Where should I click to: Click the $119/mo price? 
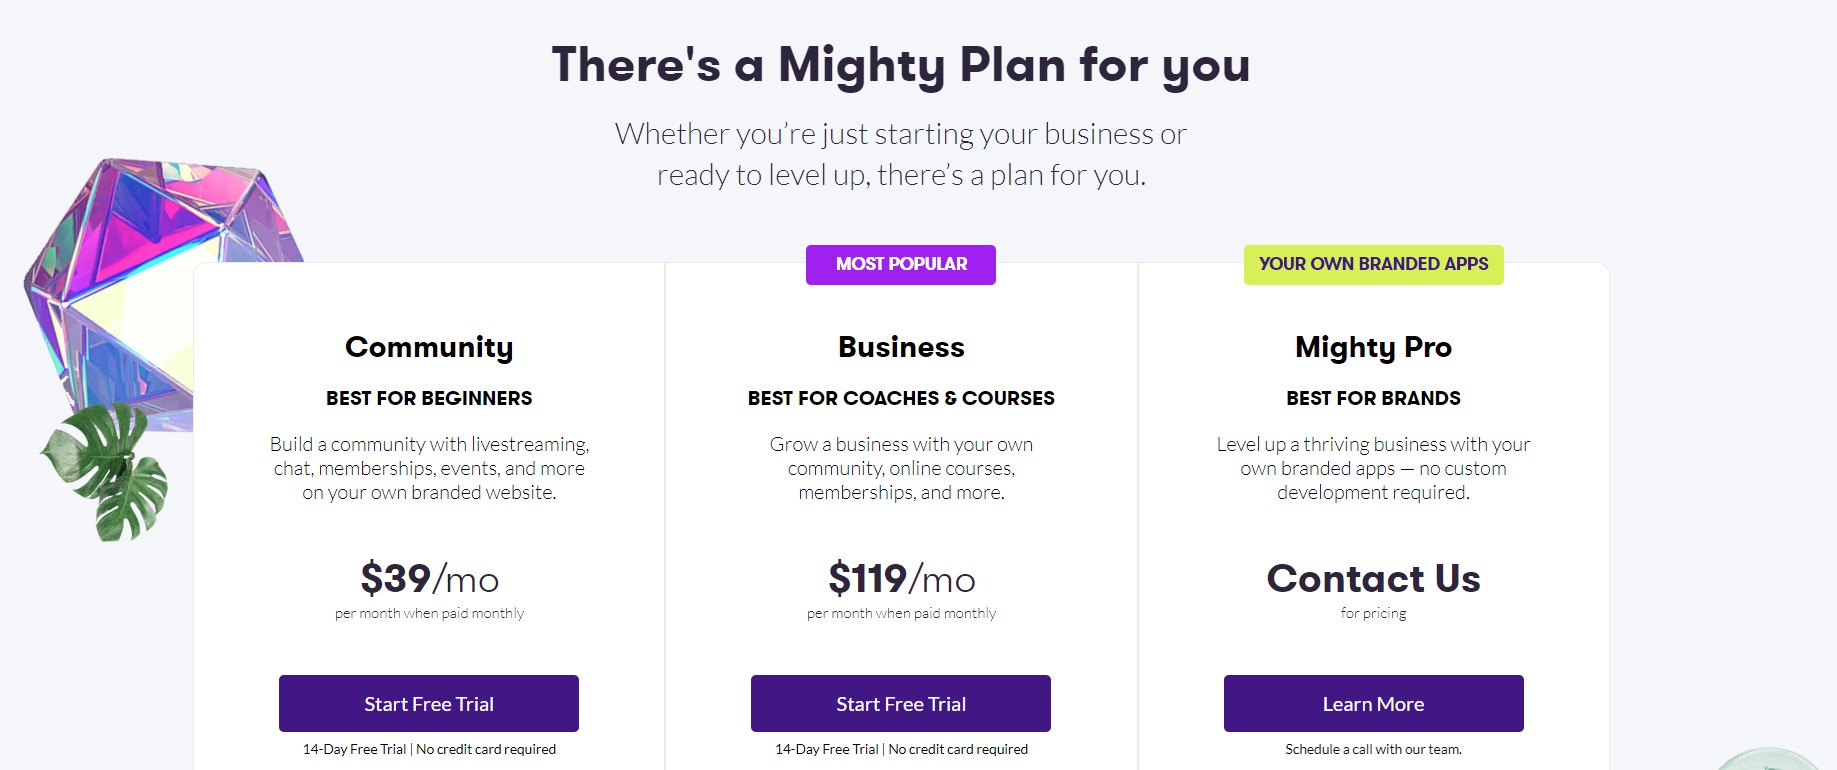901,579
